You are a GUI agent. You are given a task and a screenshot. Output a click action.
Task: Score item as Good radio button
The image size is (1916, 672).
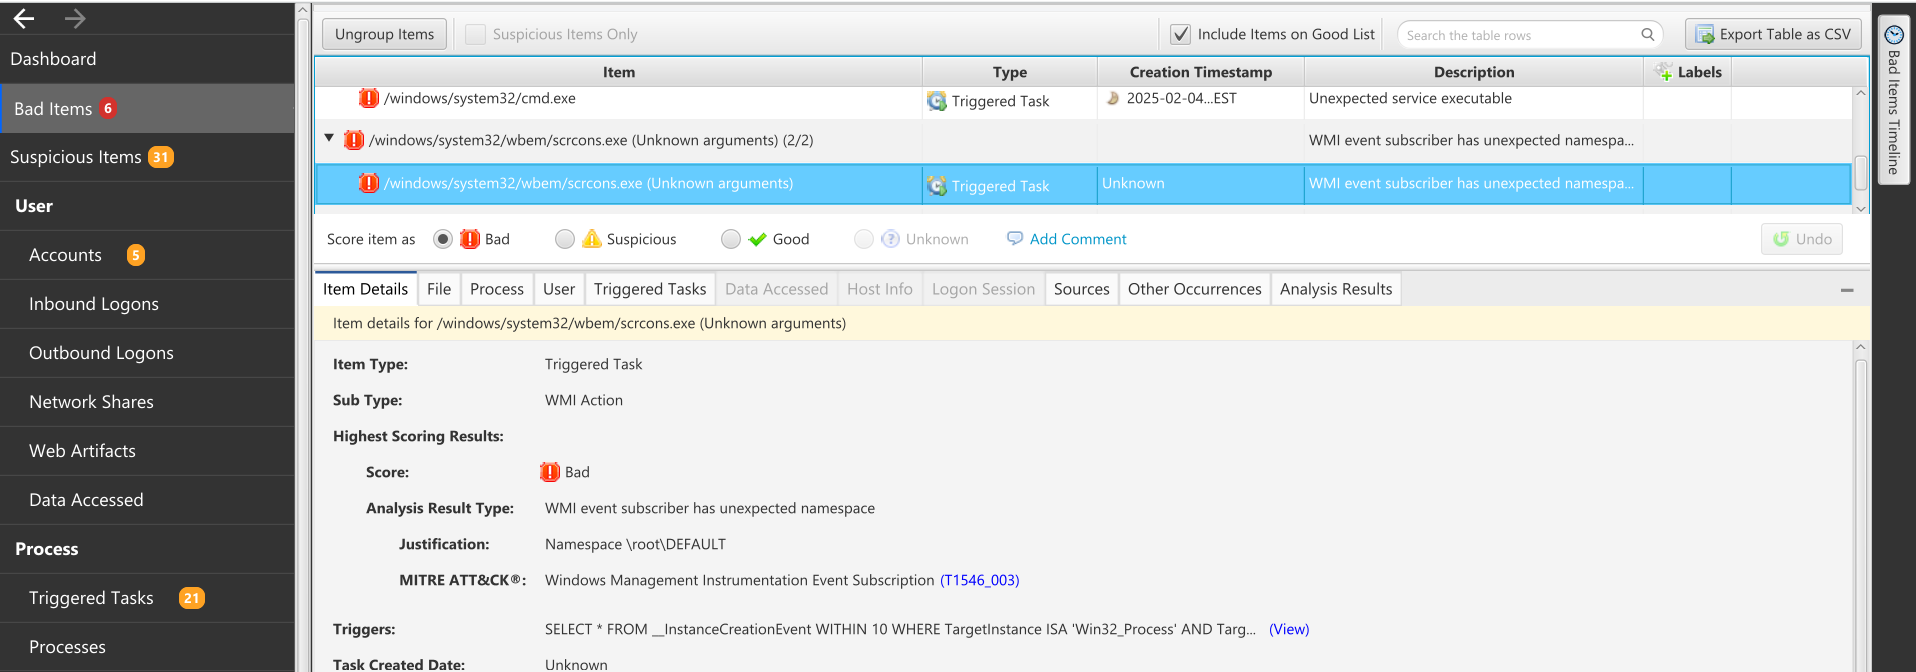(x=731, y=239)
